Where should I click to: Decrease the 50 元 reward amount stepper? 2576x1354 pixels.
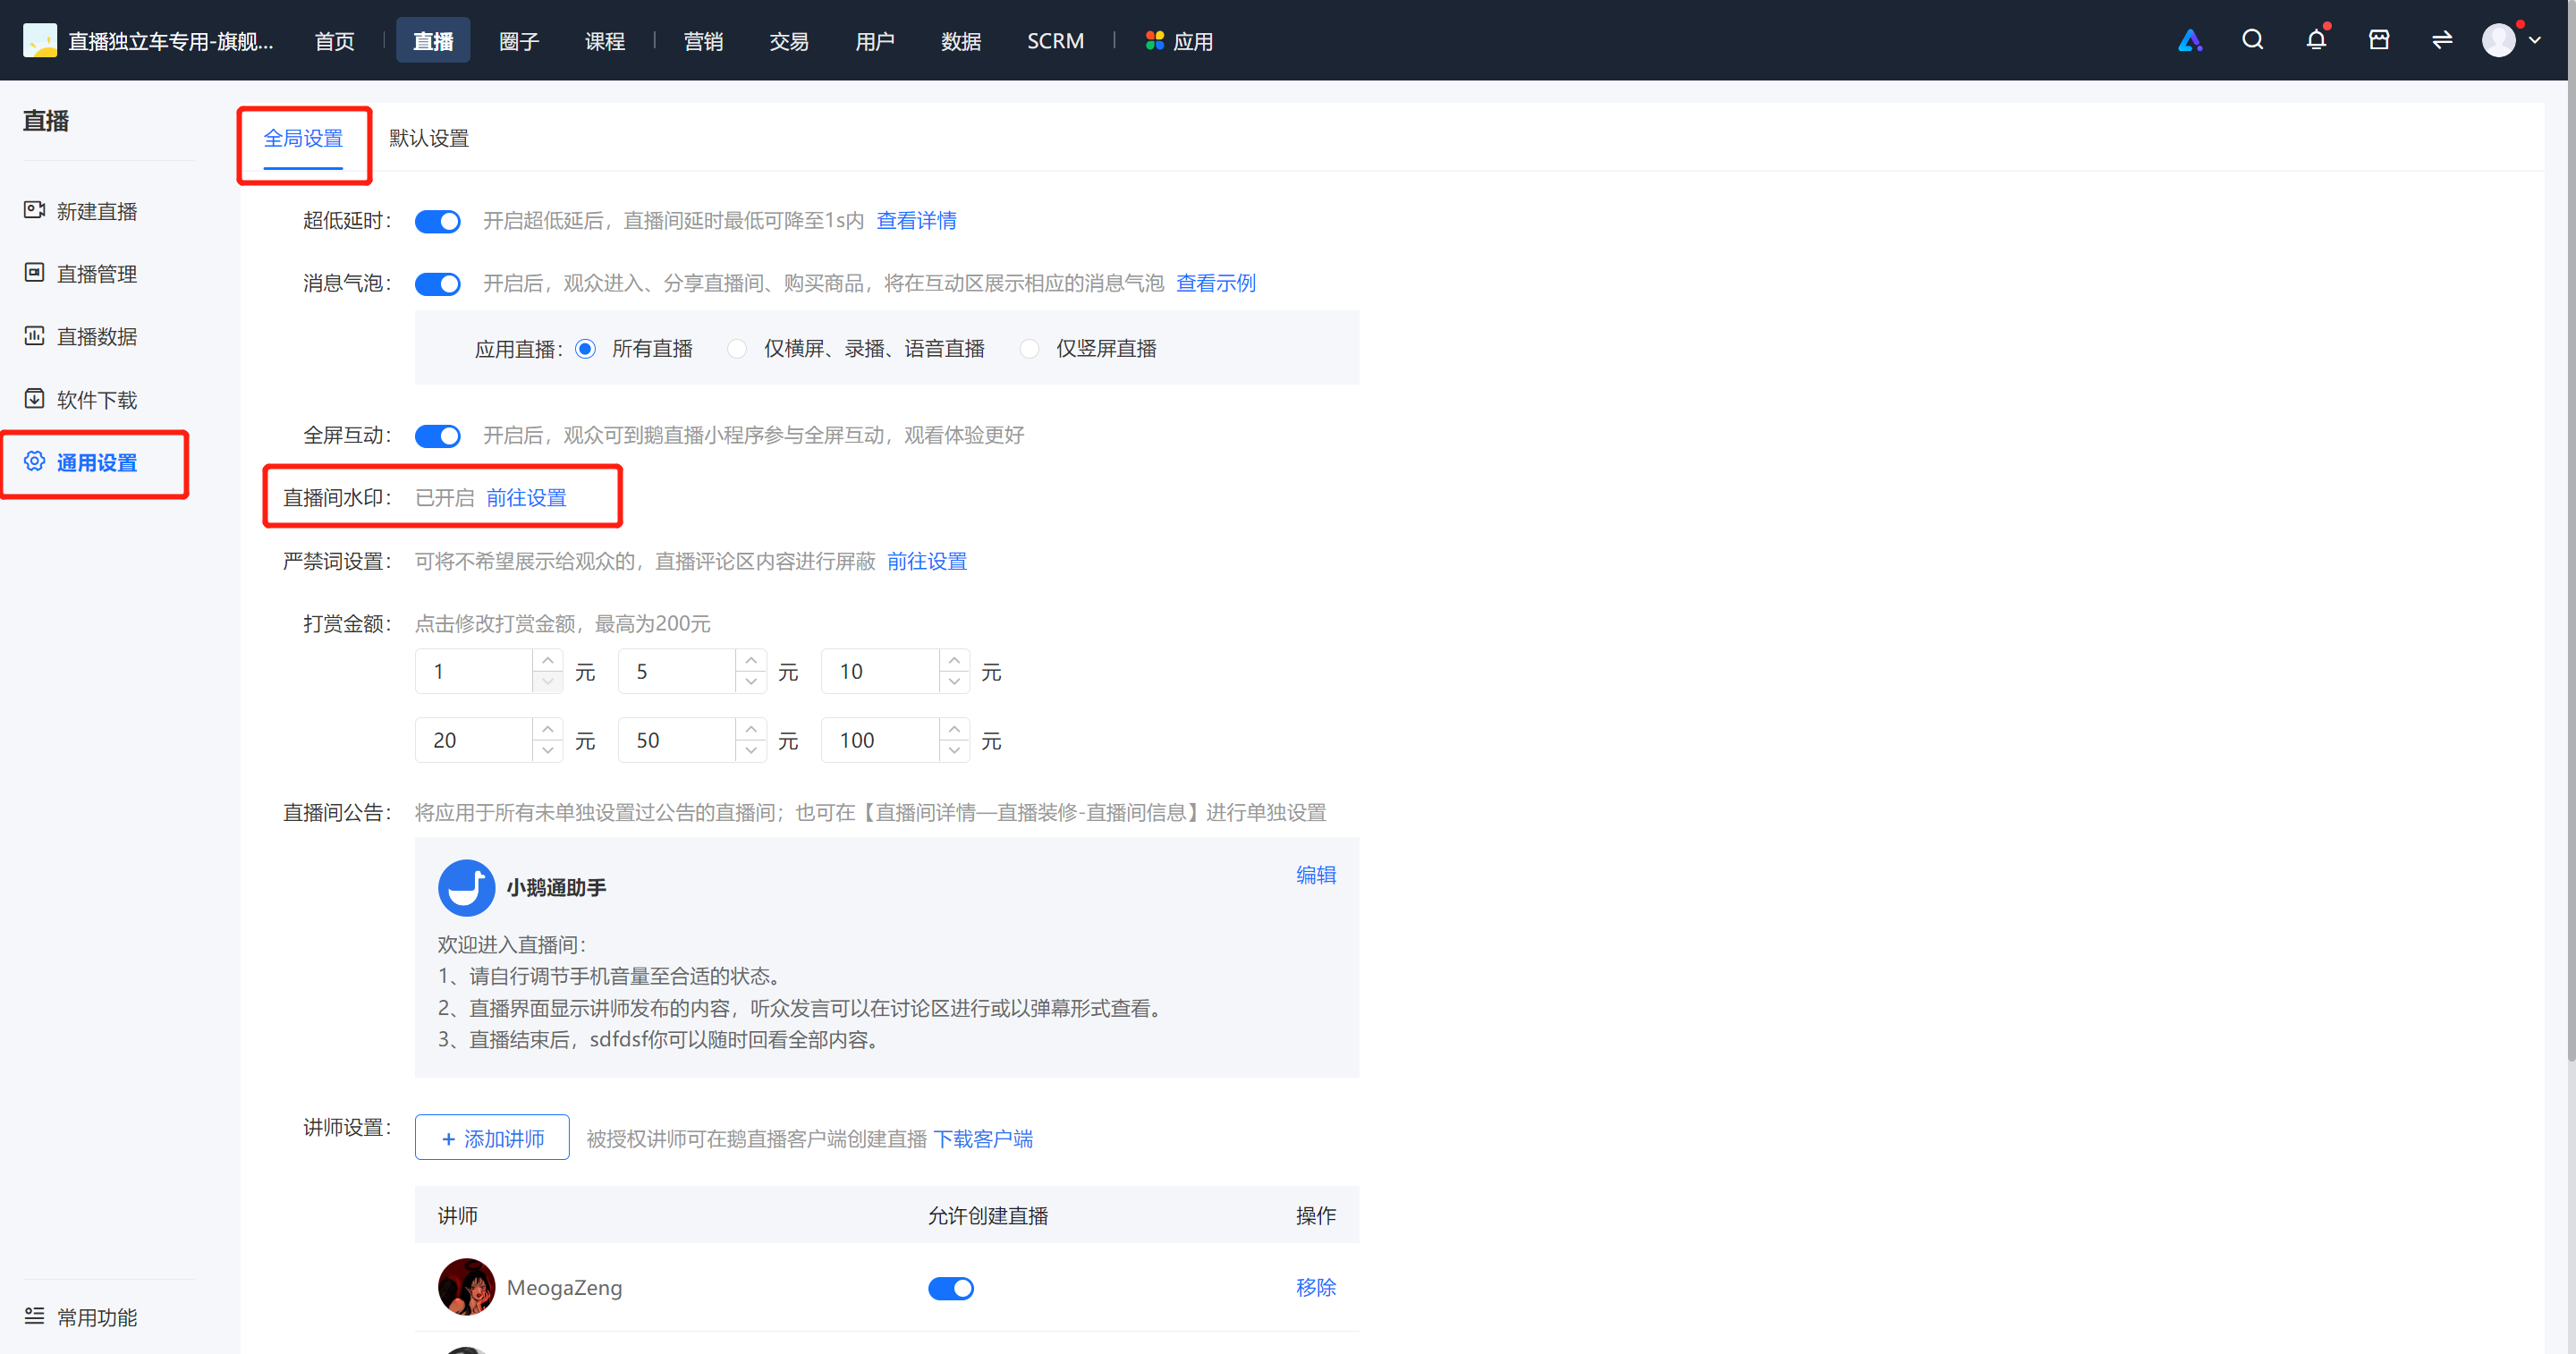click(x=751, y=751)
